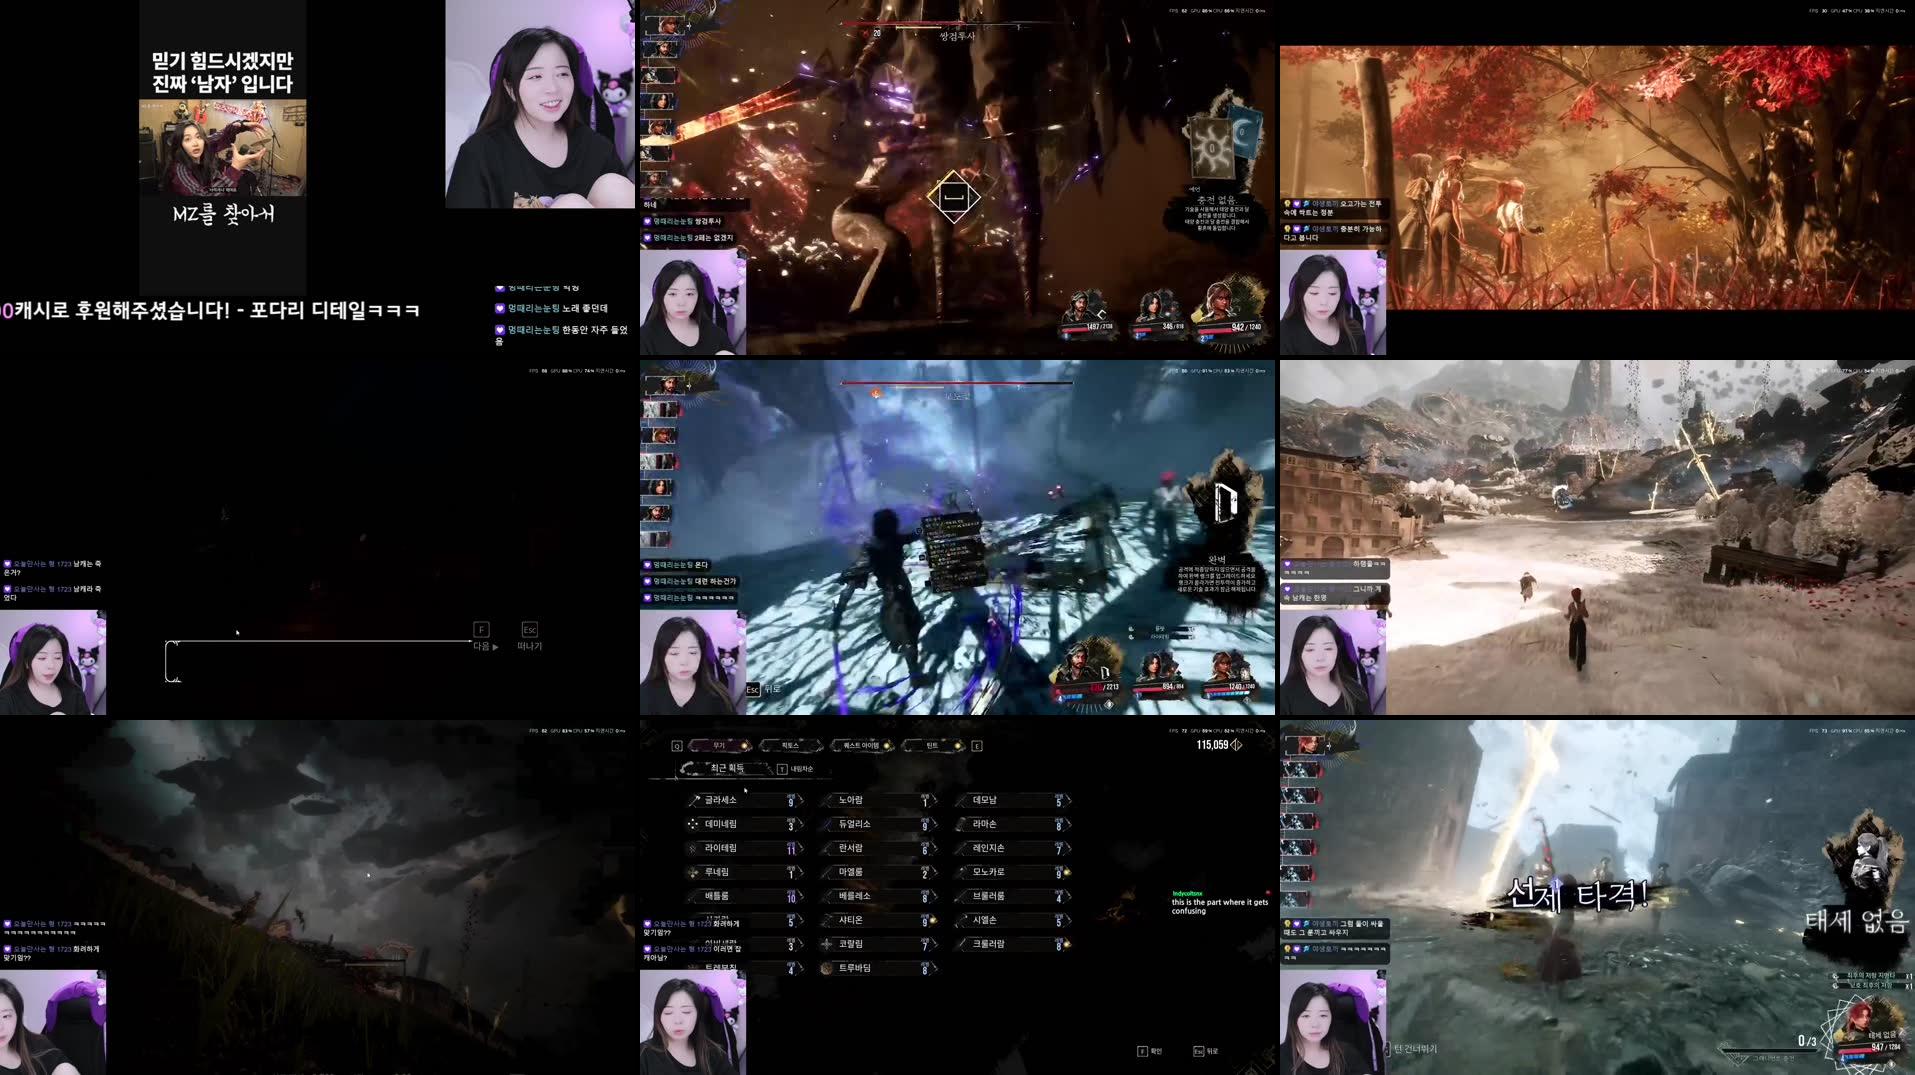Click the door skill icon above 완벽
Viewport: 1915px width, 1075px height.
coord(1226,502)
